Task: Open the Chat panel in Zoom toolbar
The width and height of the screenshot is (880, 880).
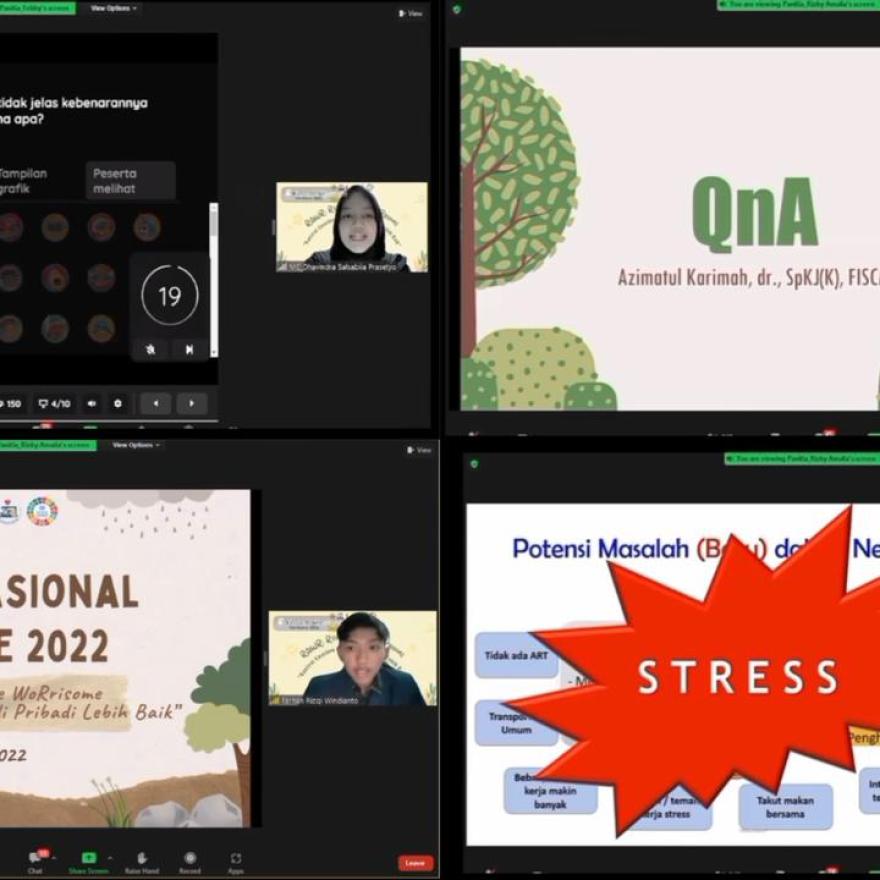Action: tap(35, 859)
